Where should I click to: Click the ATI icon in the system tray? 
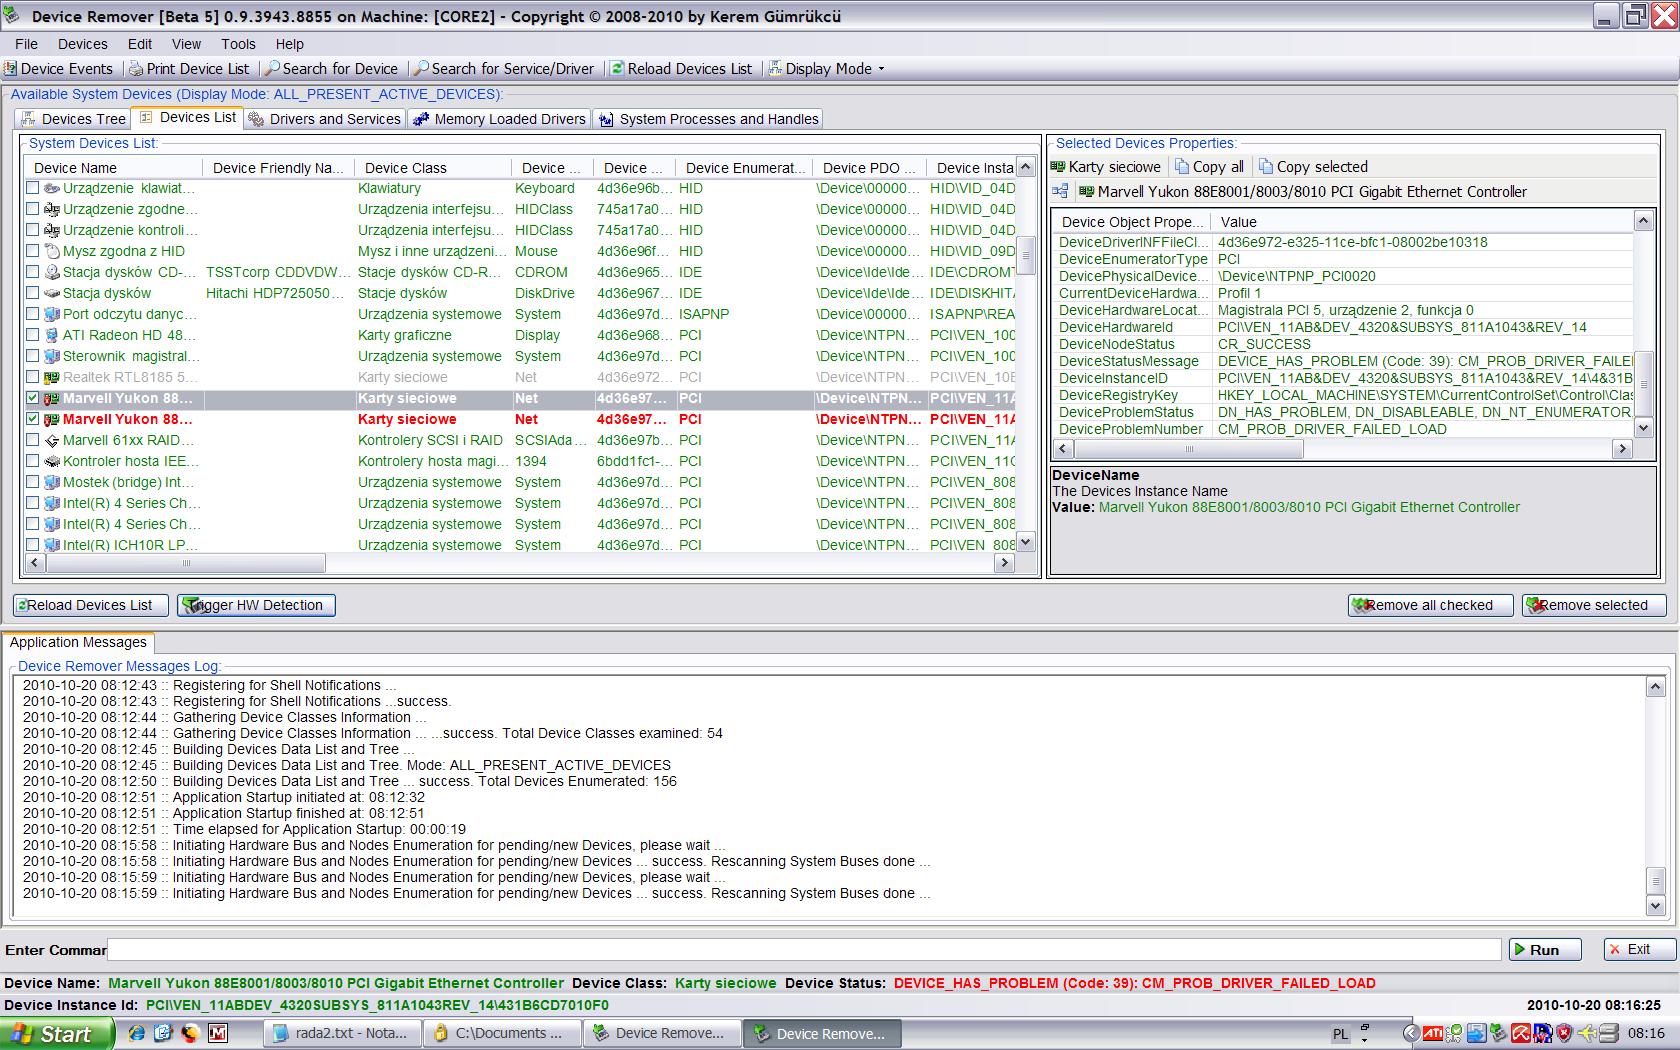1433,1033
